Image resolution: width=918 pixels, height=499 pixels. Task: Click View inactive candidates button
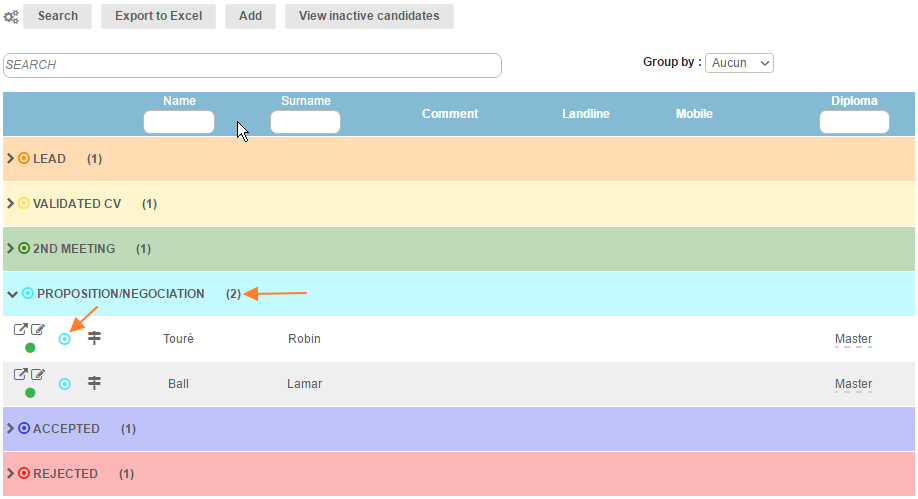click(369, 16)
